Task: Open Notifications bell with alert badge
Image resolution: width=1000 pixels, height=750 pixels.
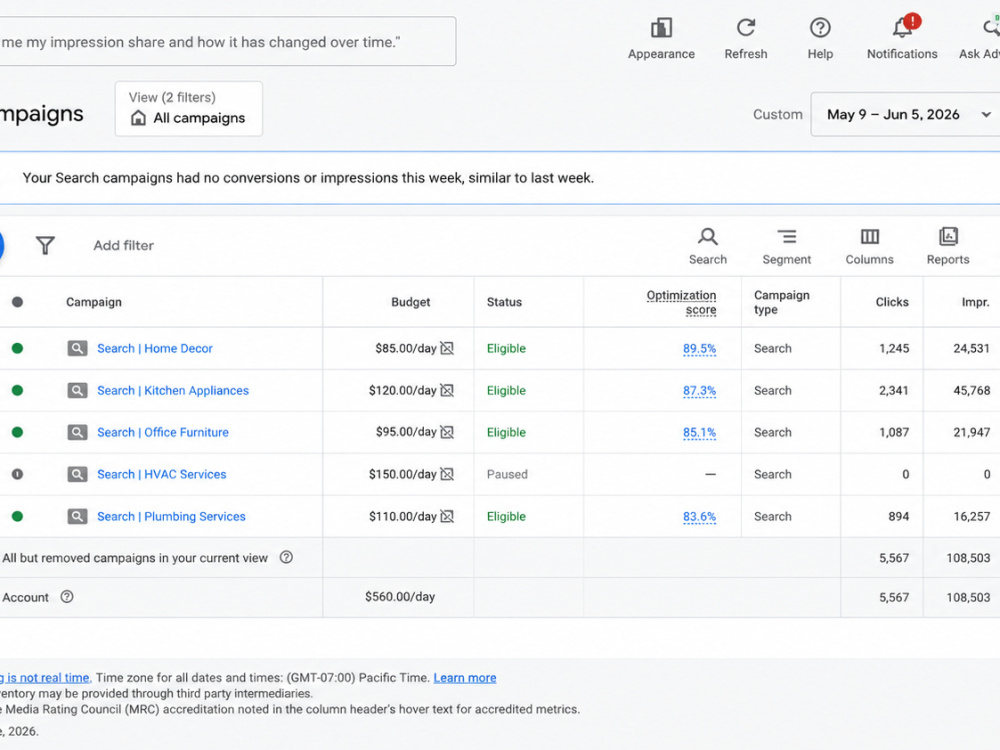Action: [904, 27]
